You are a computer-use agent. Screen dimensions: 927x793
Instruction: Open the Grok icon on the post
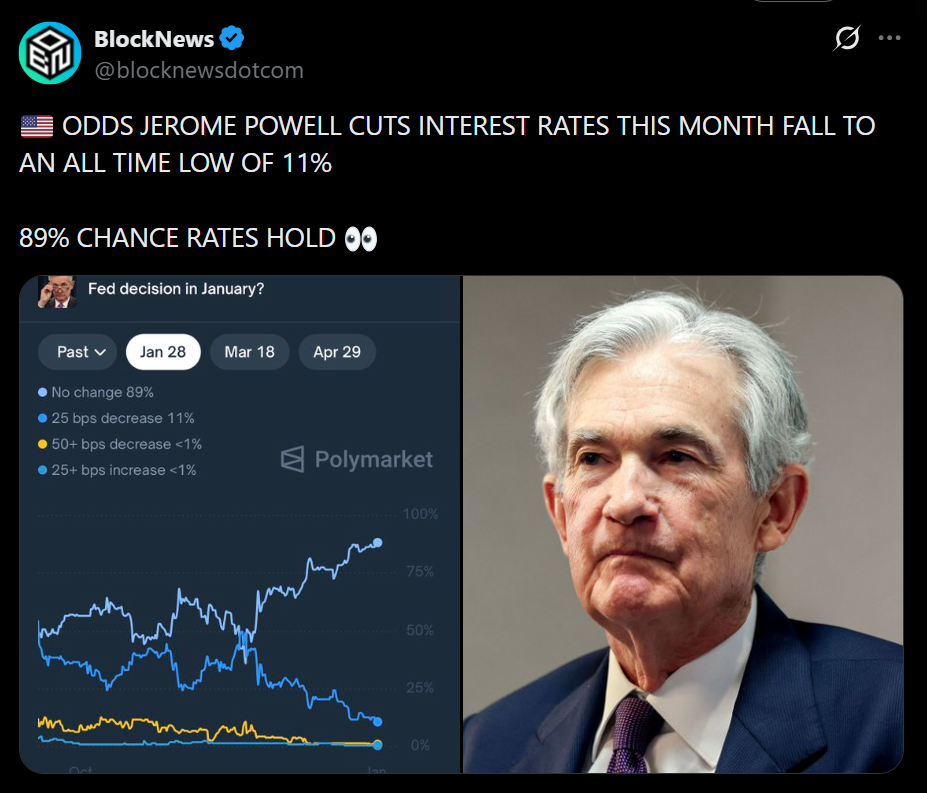pyautogui.click(x=846, y=38)
